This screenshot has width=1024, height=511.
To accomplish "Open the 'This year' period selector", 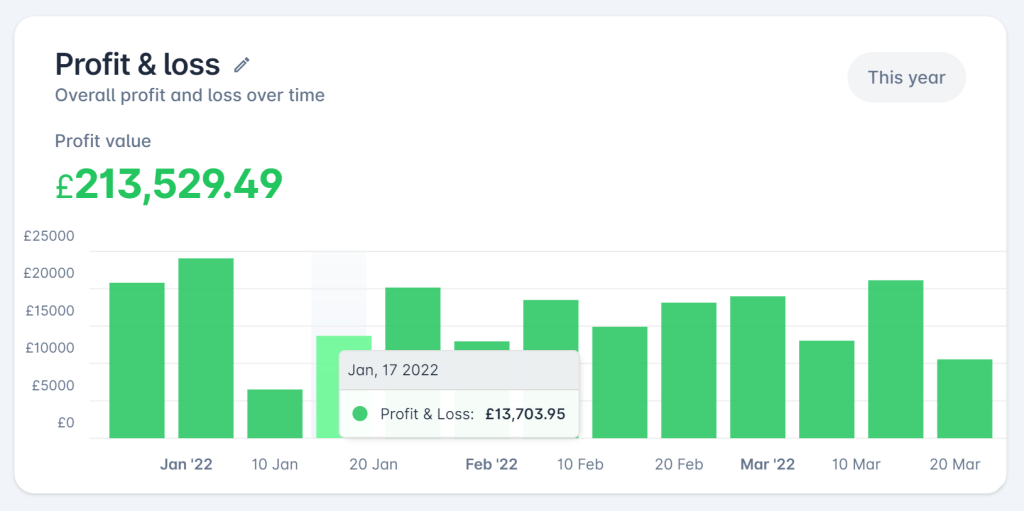I will click(906, 78).
